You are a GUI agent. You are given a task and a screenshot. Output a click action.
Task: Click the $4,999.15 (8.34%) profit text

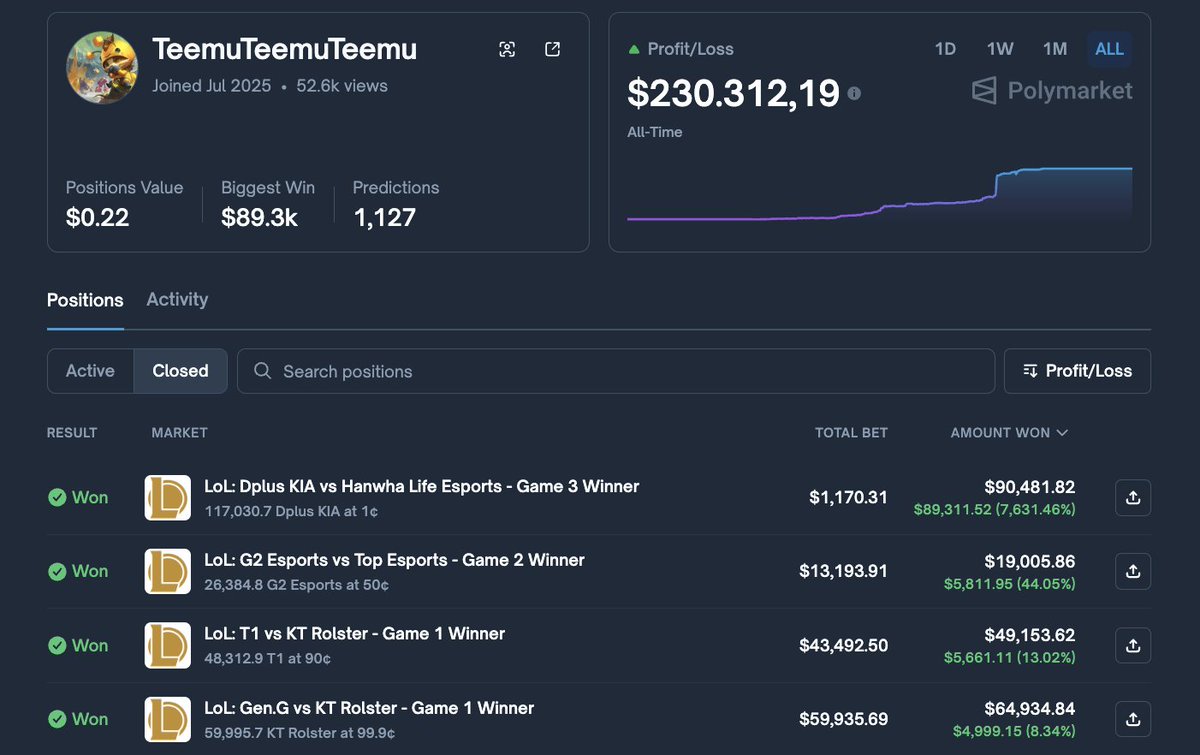point(1014,731)
